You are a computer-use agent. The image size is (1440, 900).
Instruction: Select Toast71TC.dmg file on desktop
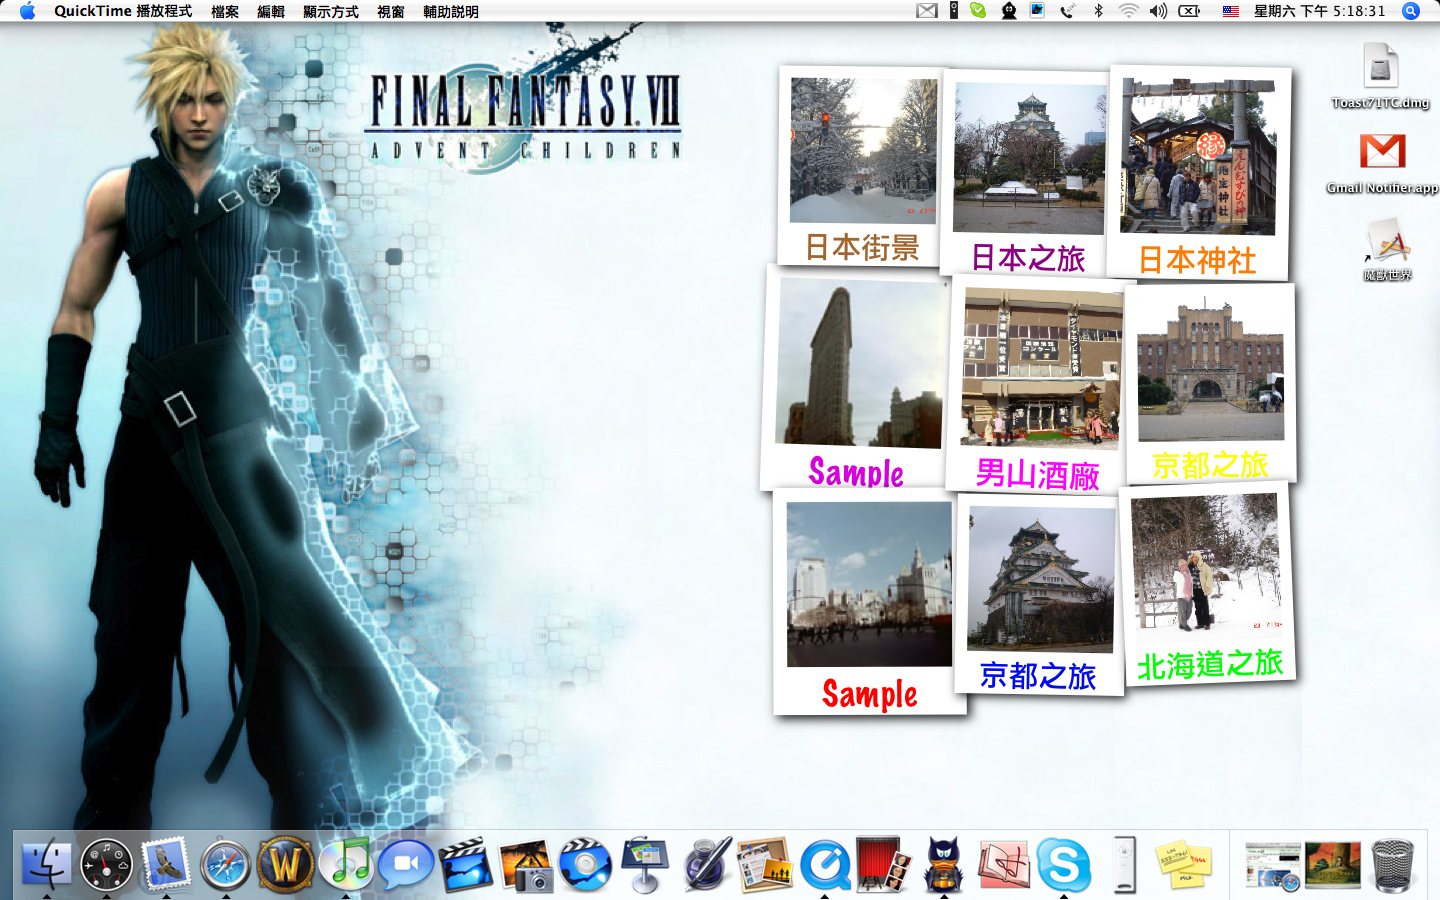[x=1380, y=77]
